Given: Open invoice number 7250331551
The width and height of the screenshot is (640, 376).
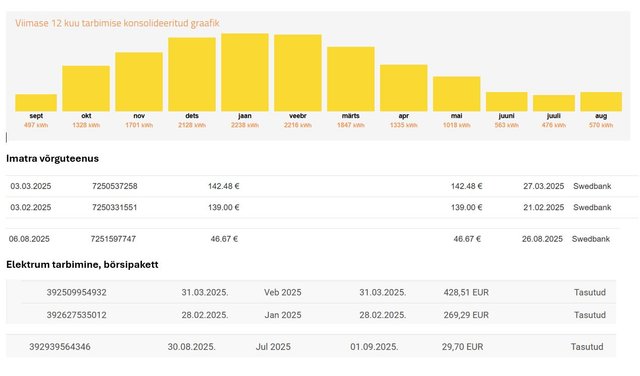Looking at the screenshot, I should coord(115,207).
